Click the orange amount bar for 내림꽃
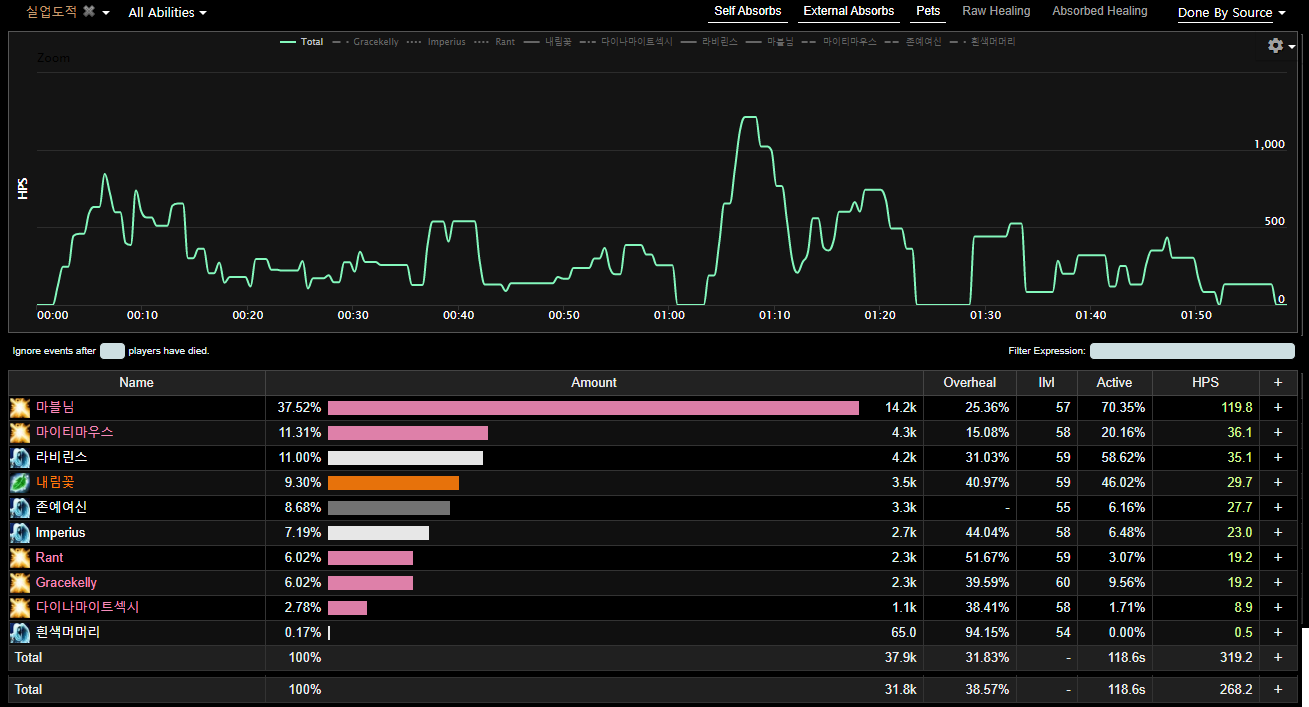 click(393, 482)
